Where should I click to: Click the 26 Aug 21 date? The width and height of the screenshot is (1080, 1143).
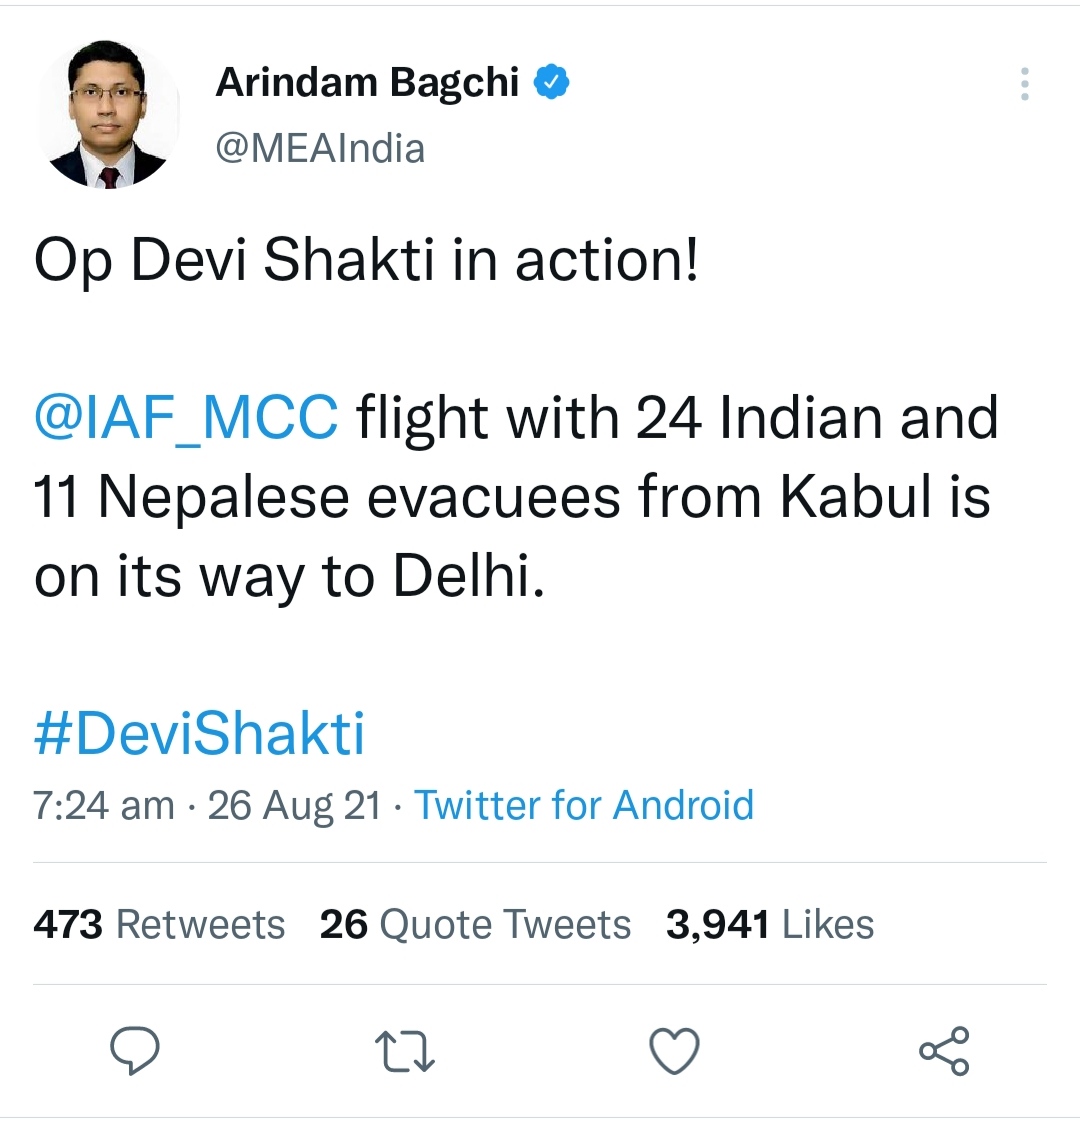294,805
